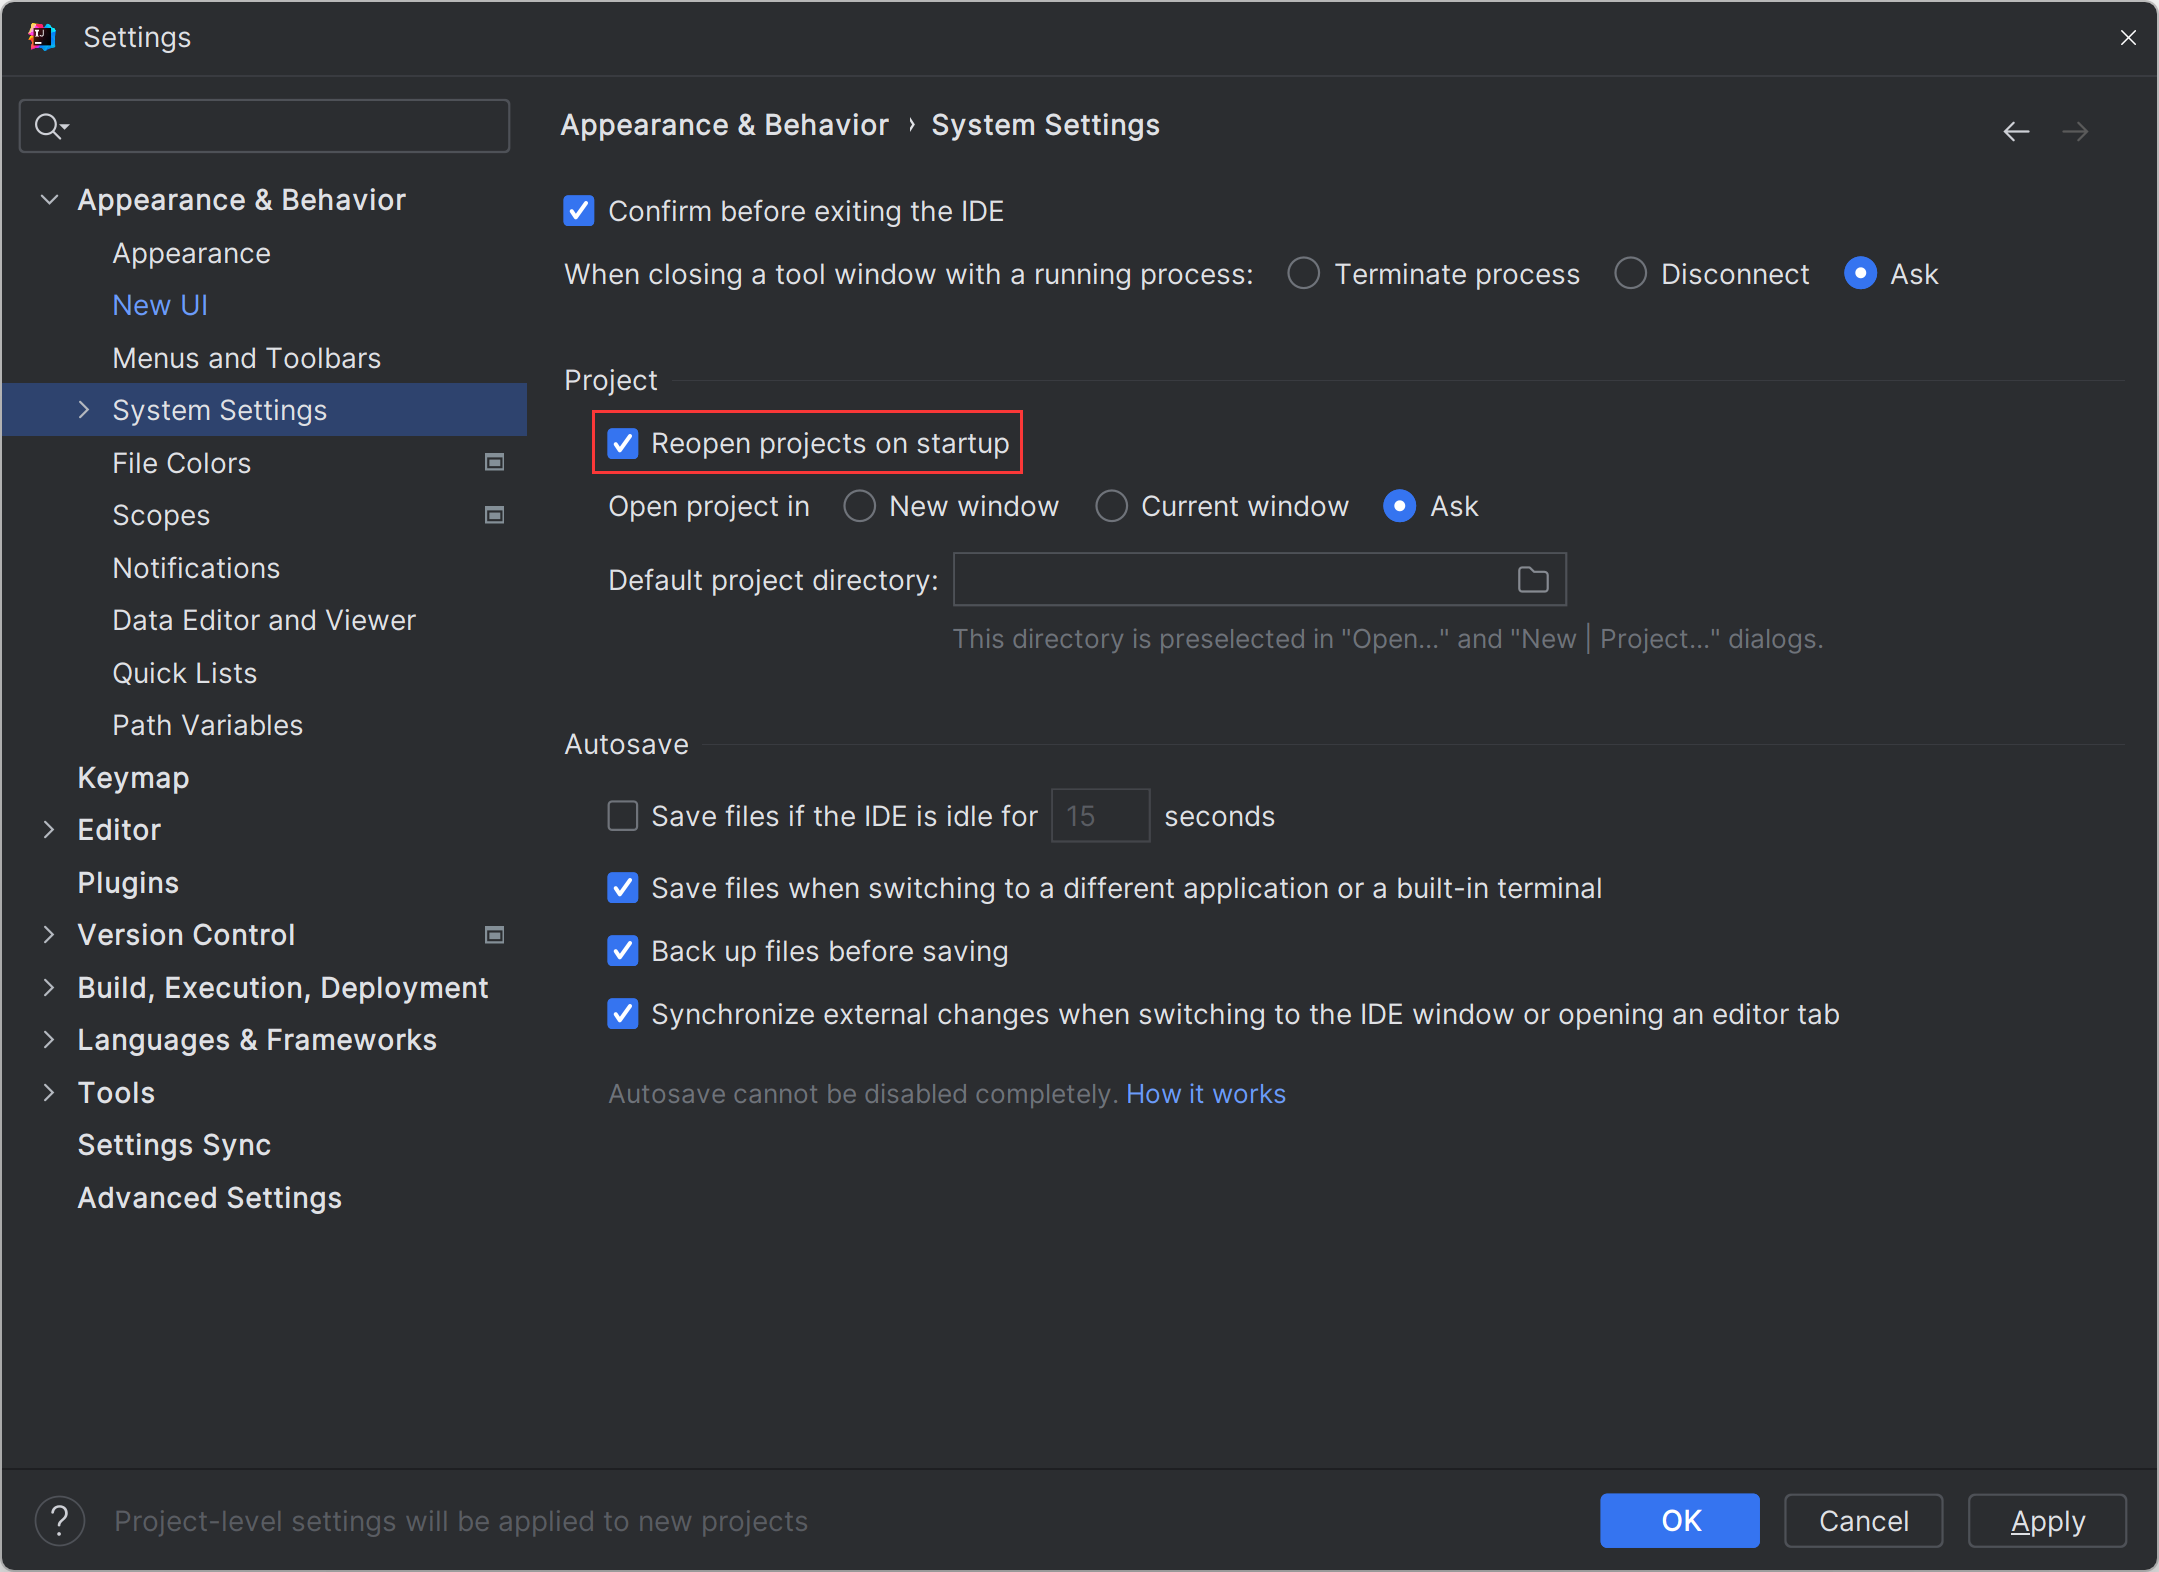Open the Notifications settings page
Image resolution: width=2159 pixels, height=1572 pixels.
(196, 568)
